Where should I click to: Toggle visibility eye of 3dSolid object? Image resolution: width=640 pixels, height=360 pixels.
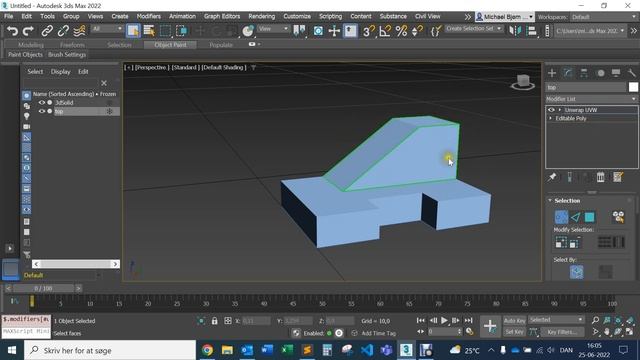tap(42, 102)
